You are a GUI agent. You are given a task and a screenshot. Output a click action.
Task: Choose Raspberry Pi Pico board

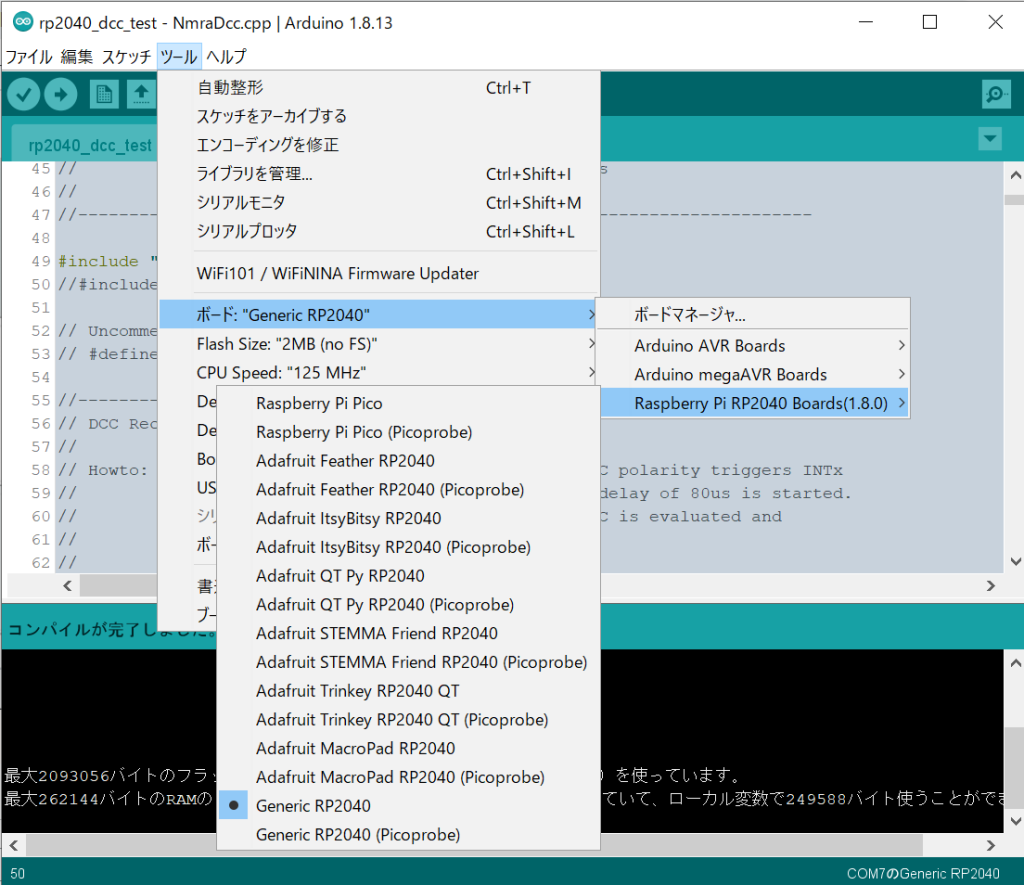pos(319,403)
